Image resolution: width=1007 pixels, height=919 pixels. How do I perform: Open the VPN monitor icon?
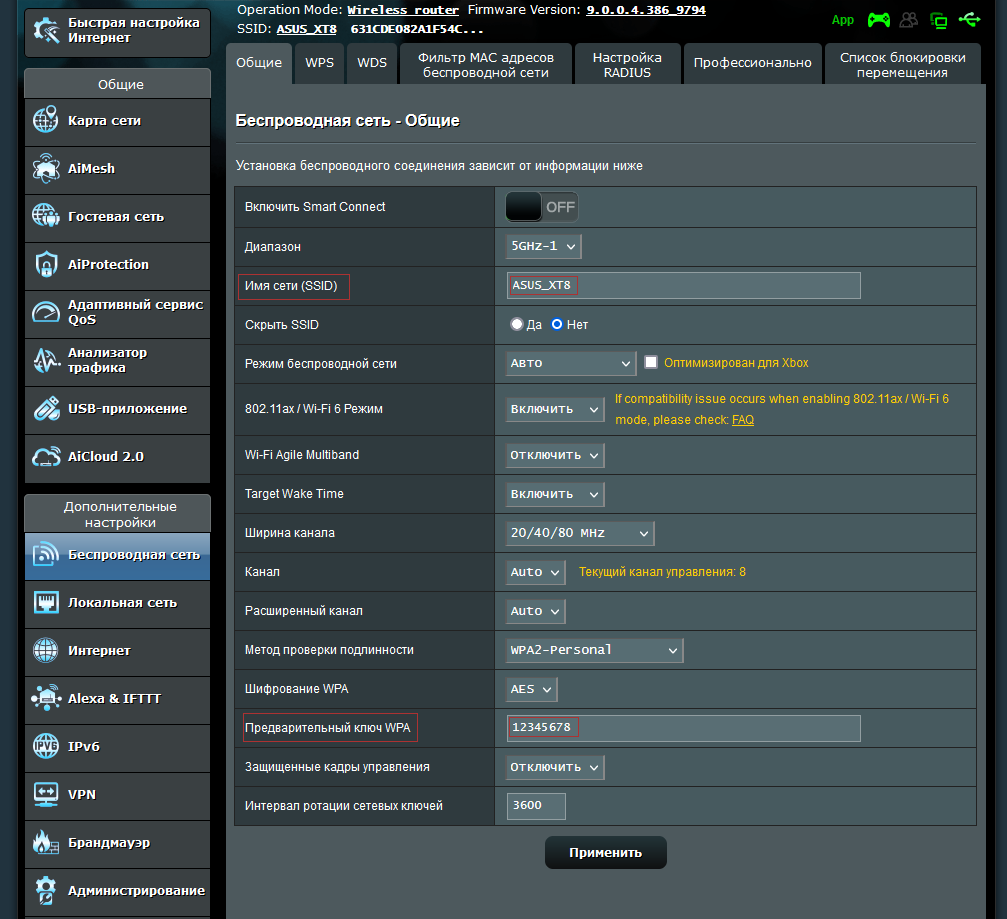(46, 794)
